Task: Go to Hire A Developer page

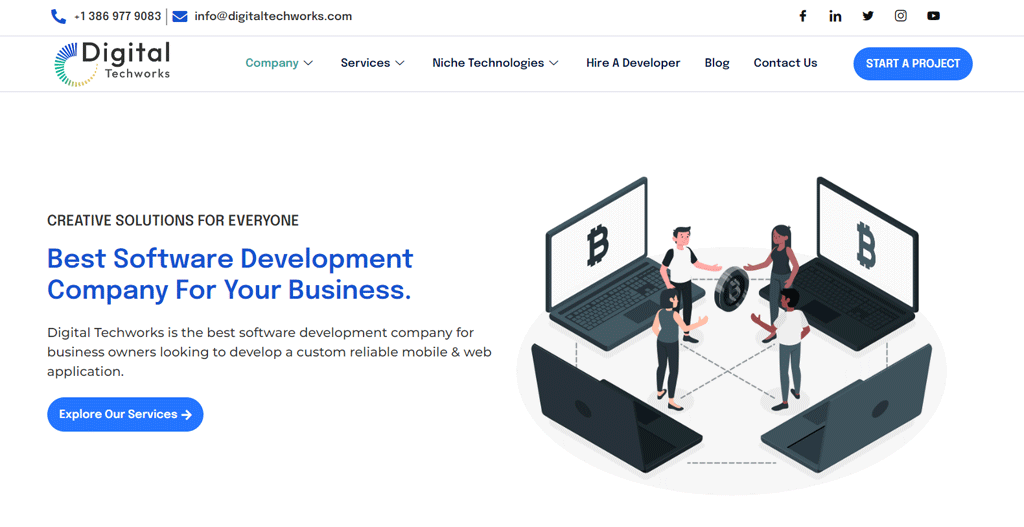Action: 633,63
